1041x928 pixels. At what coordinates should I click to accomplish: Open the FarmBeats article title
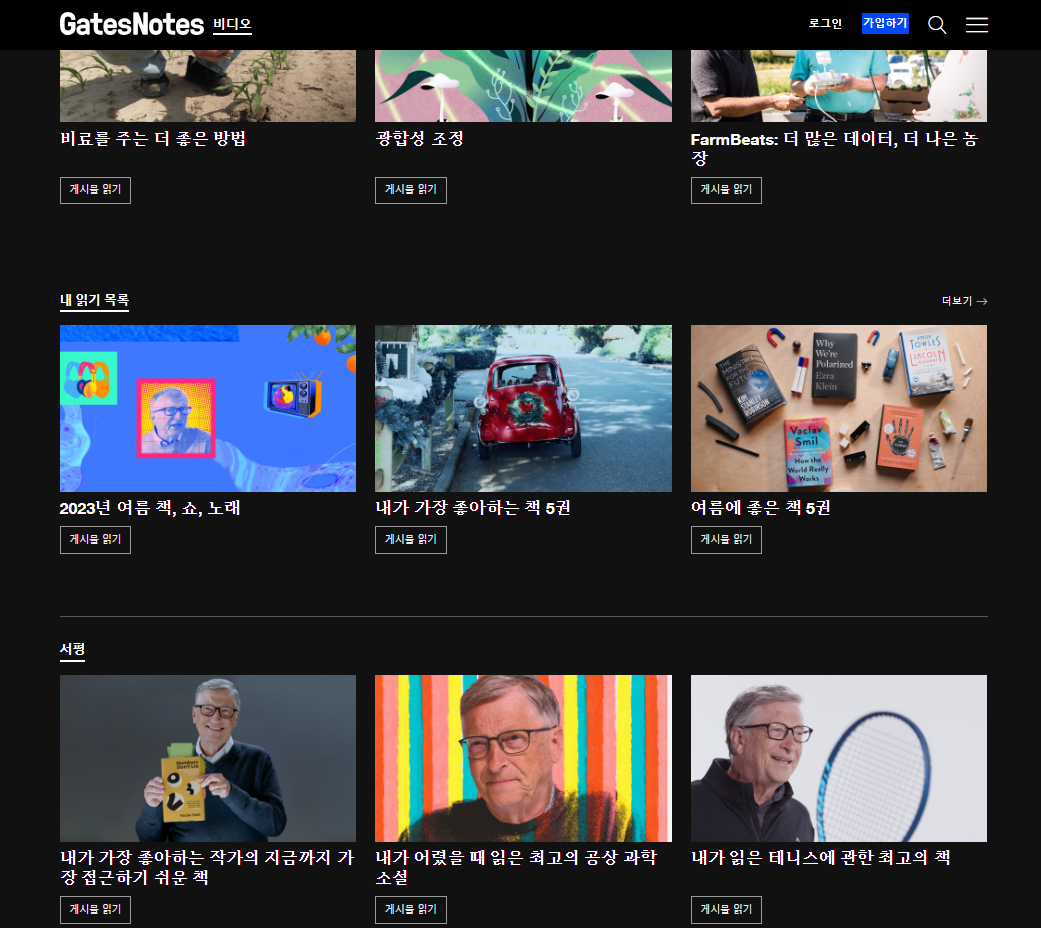click(x=833, y=148)
